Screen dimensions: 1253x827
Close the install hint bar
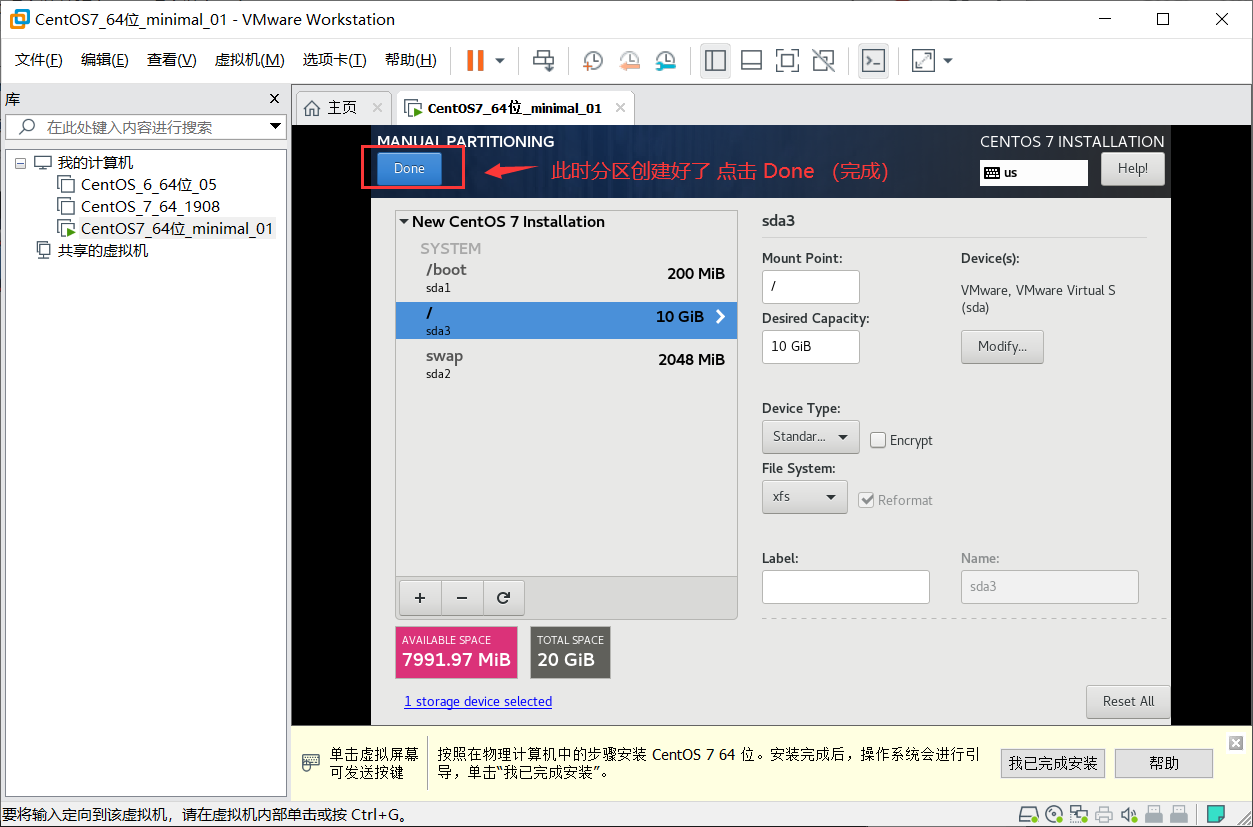click(x=1236, y=742)
